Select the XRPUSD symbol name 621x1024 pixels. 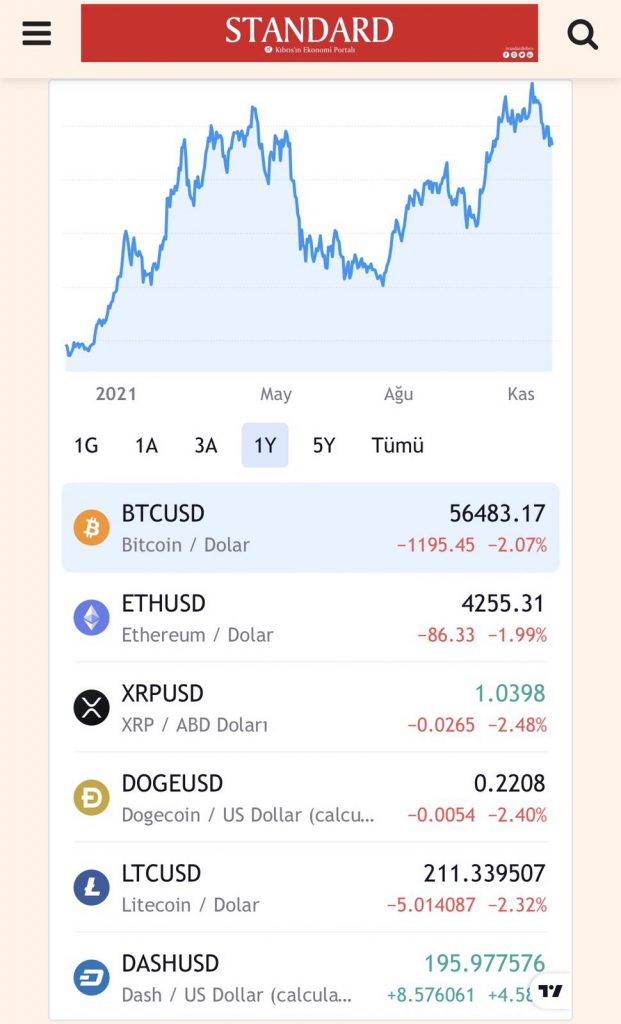pyautogui.click(x=162, y=693)
